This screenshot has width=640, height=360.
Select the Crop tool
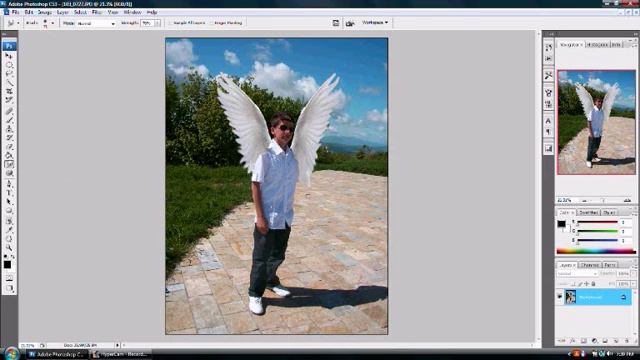[x=9, y=92]
